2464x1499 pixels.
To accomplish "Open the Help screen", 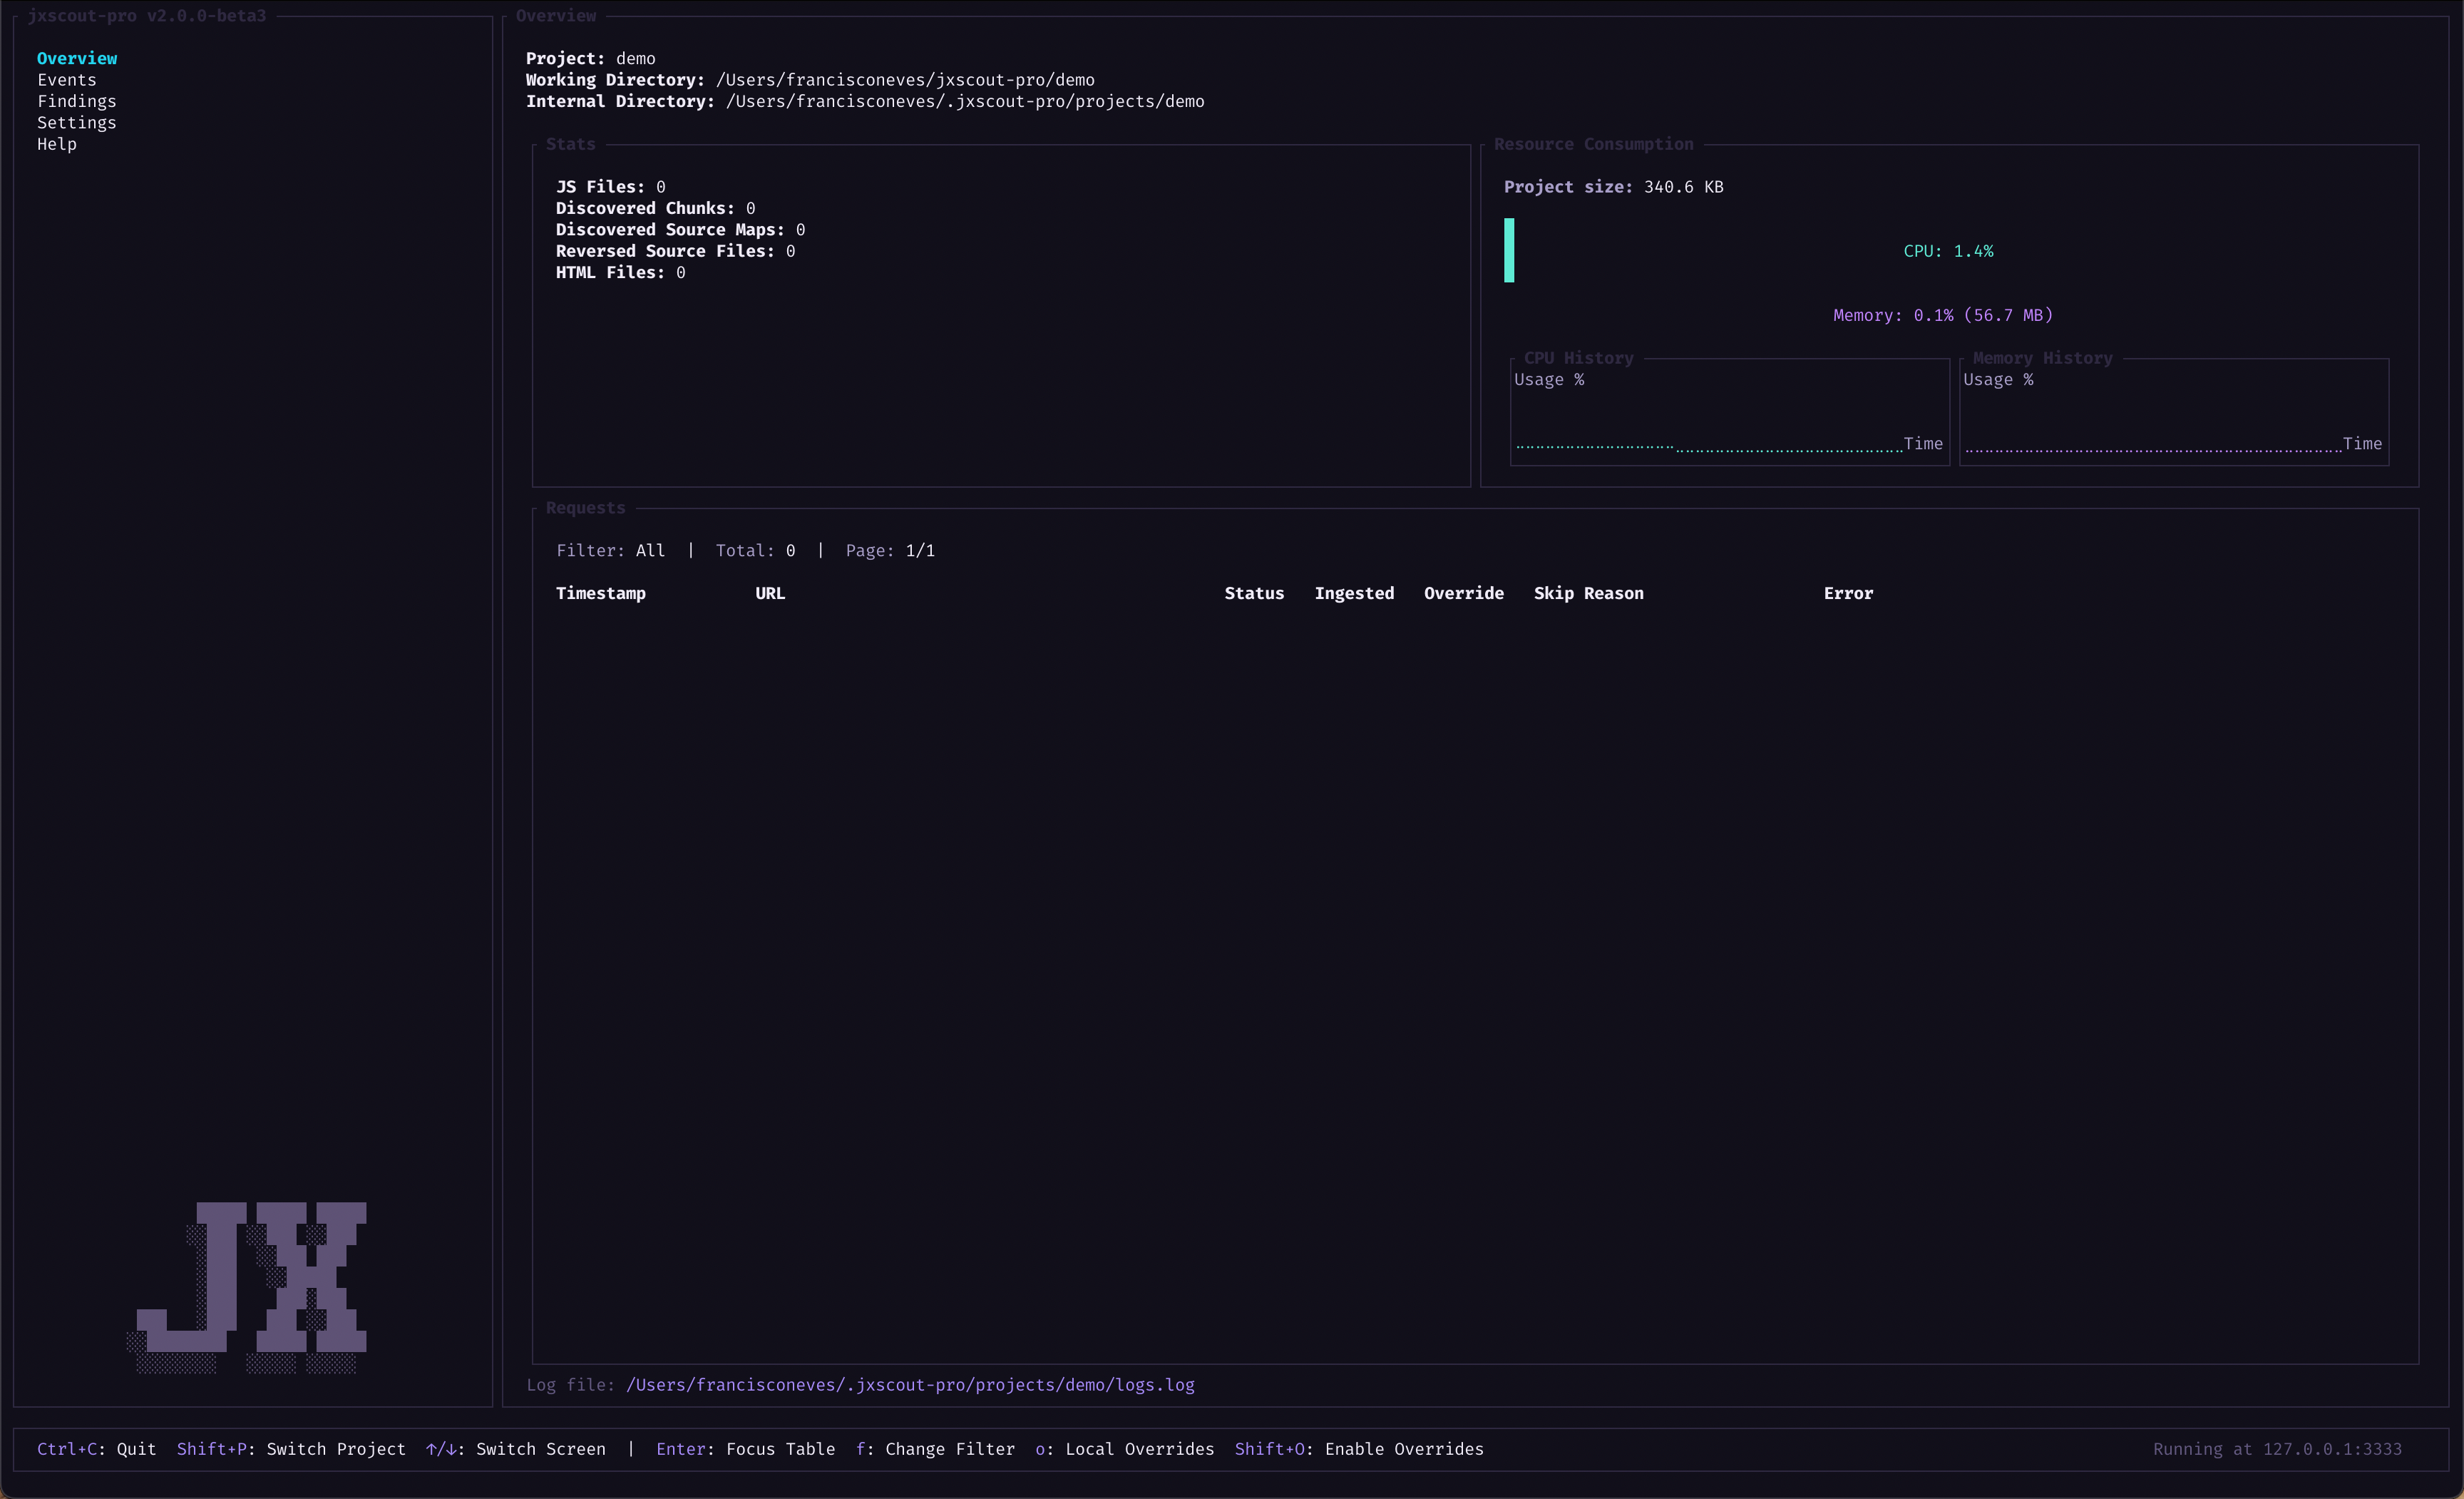I will tap(57, 144).
